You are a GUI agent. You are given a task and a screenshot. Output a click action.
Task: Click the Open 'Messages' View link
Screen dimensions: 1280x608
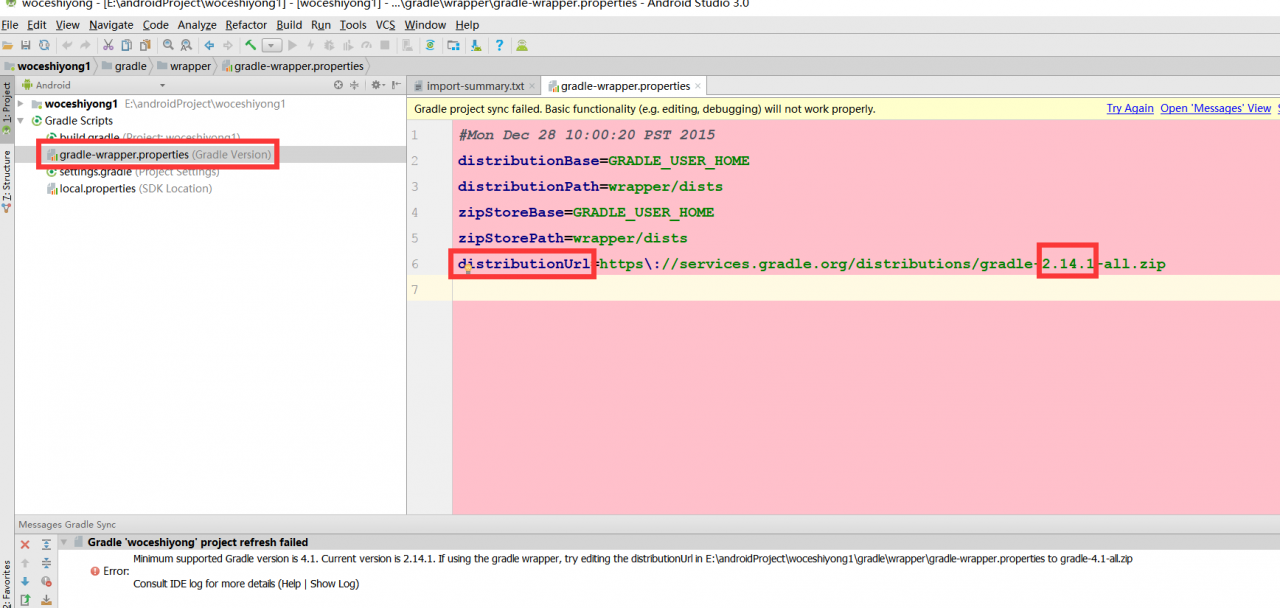[x=1216, y=108]
